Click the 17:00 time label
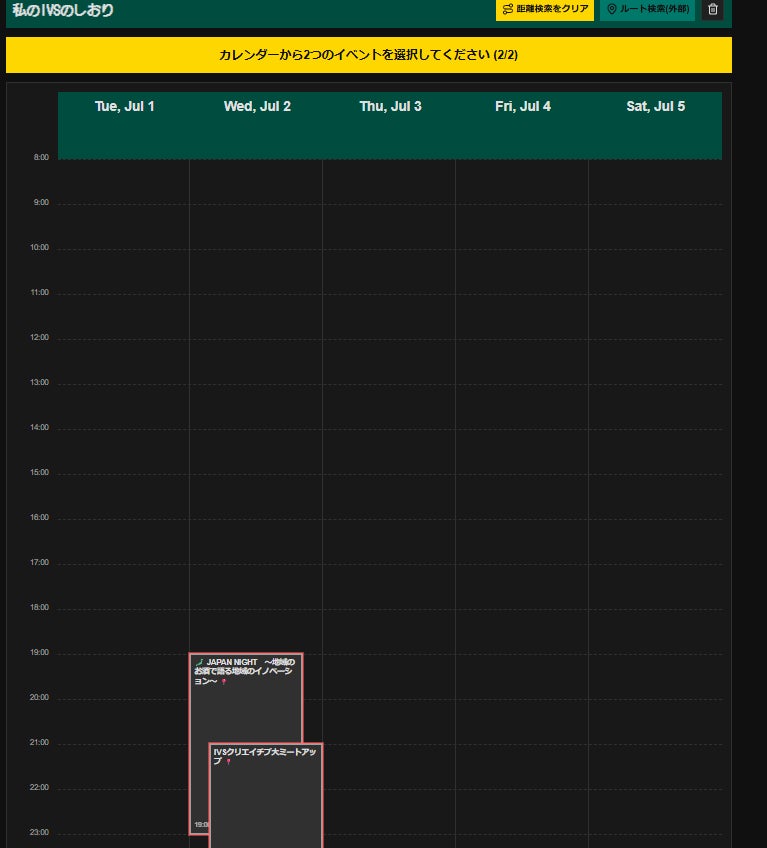Screen dimensions: 767x848 [39, 562]
